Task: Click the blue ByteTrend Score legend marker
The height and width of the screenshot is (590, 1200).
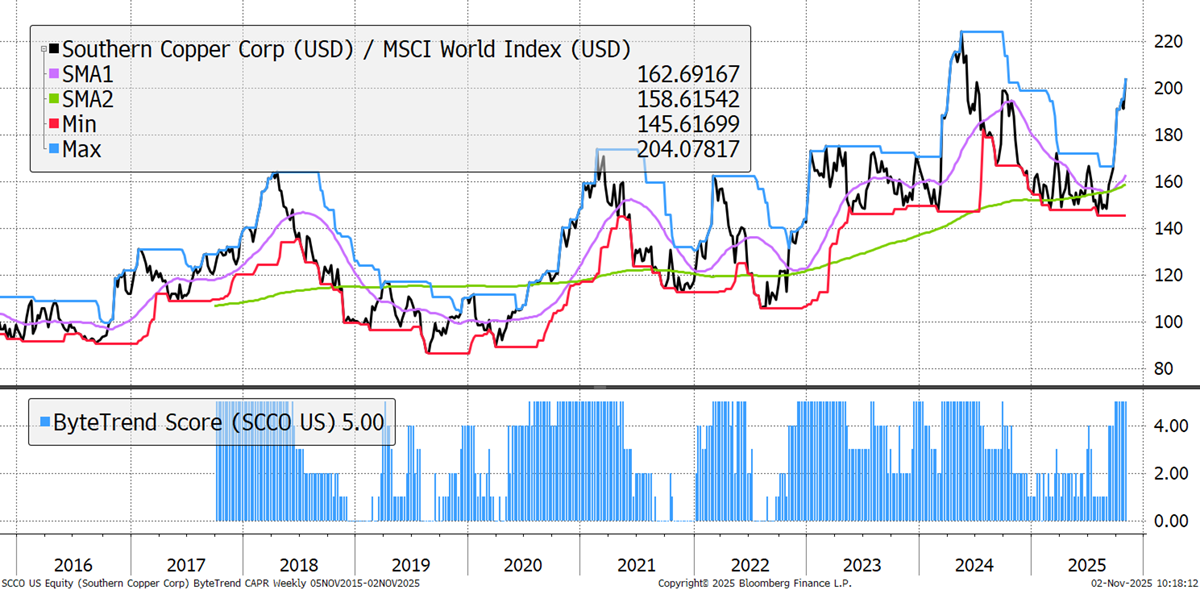Action: point(43,422)
